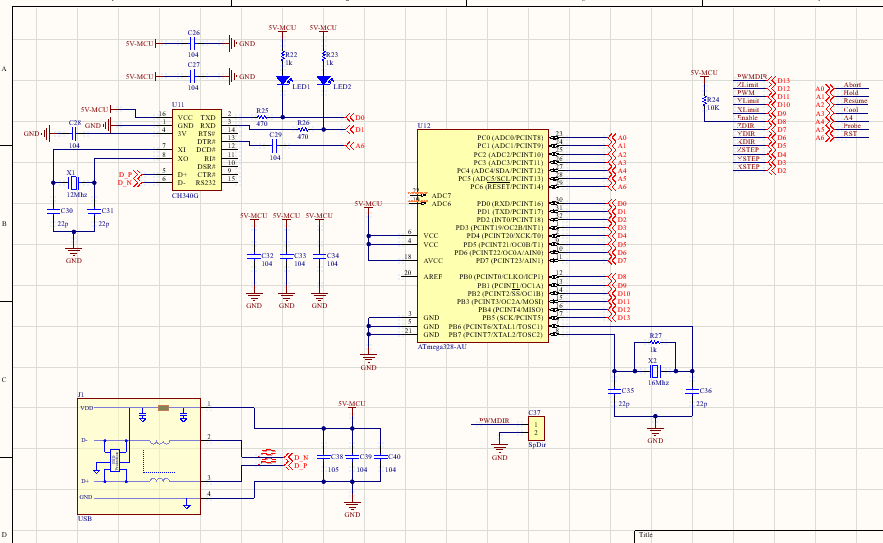Select capacitor C38 105
The width and height of the screenshot is (883, 543).
tap(324, 457)
